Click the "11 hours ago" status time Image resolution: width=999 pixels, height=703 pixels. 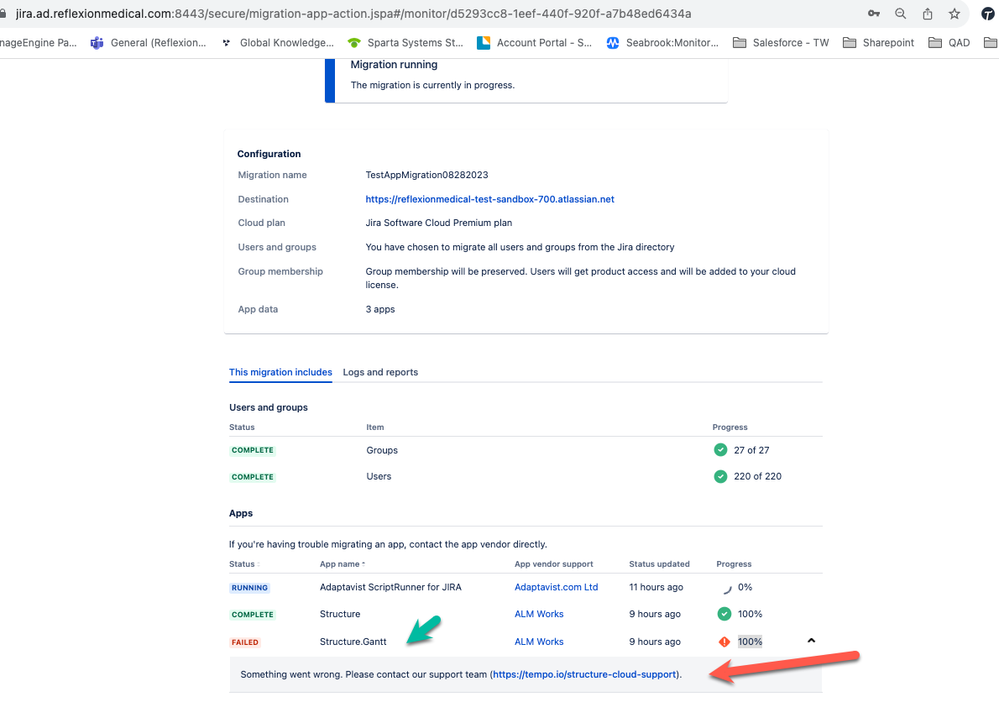pyautogui.click(x=656, y=587)
